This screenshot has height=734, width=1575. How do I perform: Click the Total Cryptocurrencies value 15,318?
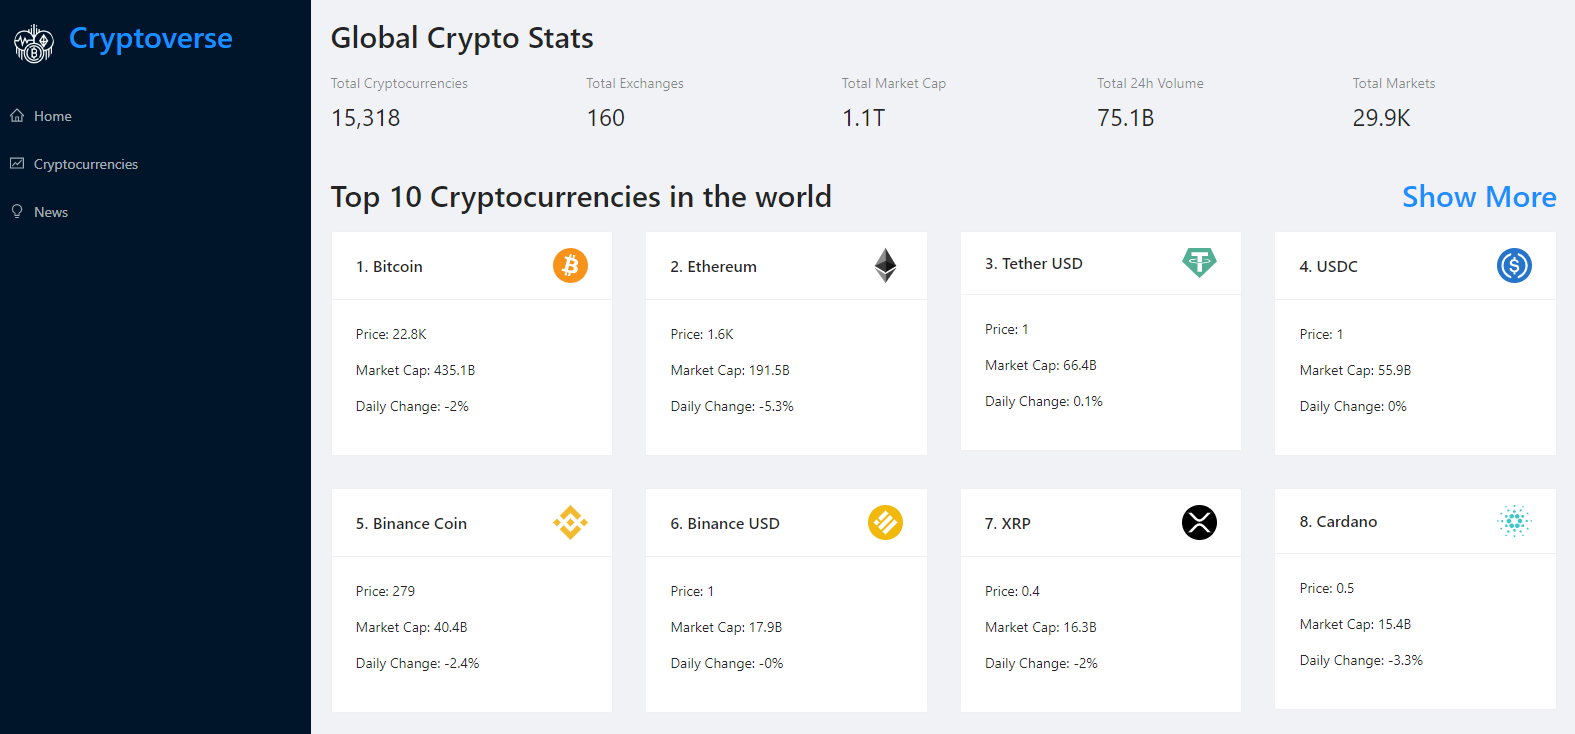pos(366,118)
